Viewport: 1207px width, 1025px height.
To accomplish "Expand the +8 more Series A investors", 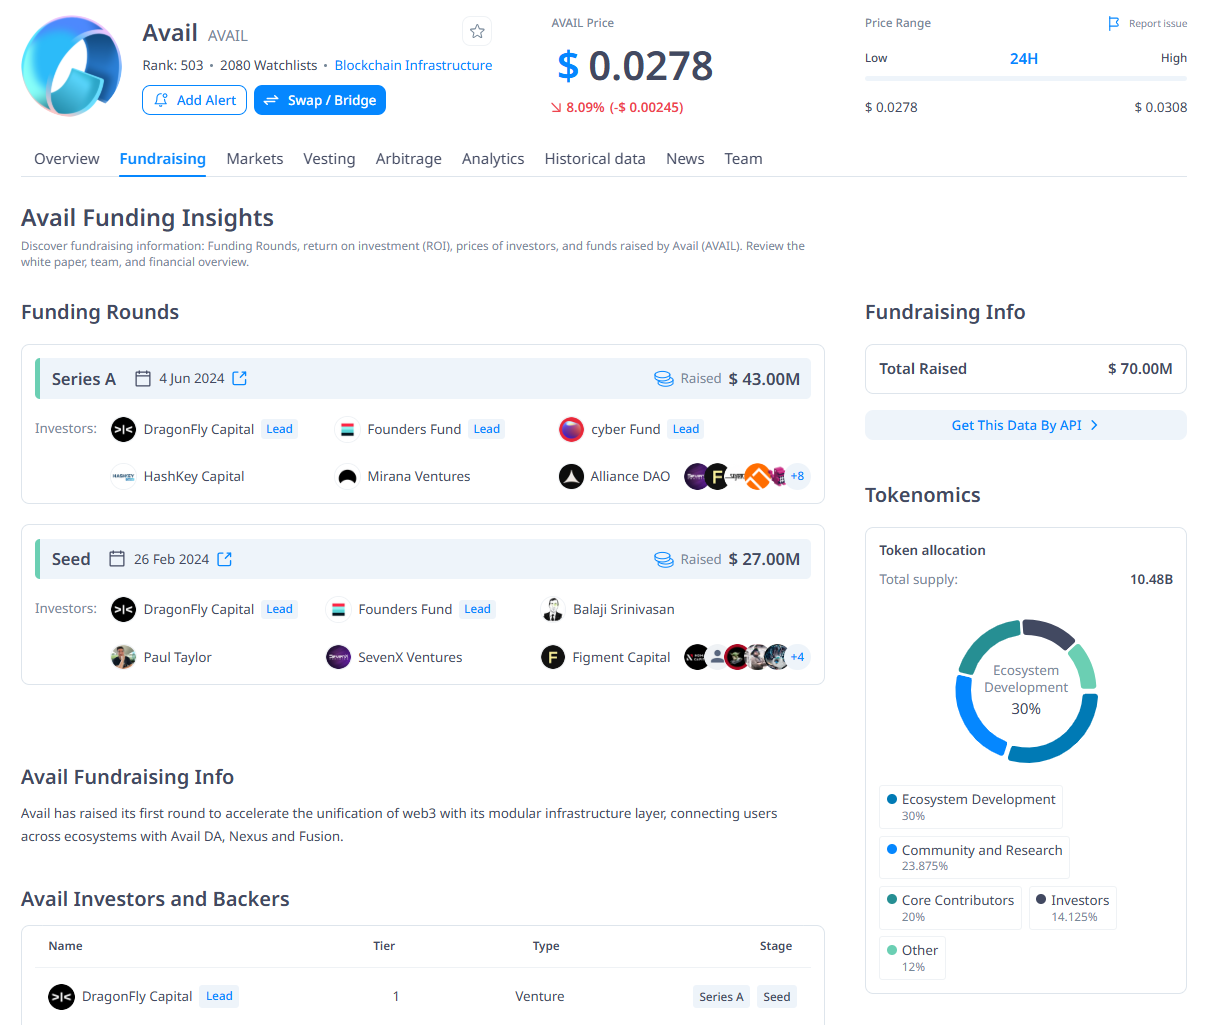I will (797, 477).
